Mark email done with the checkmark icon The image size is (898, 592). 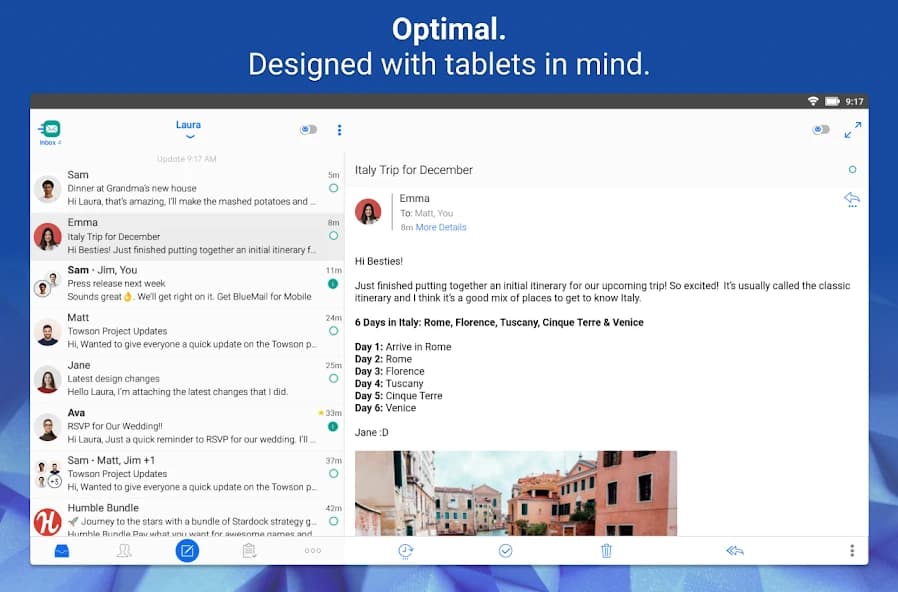pyautogui.click(x=506, y=551)
